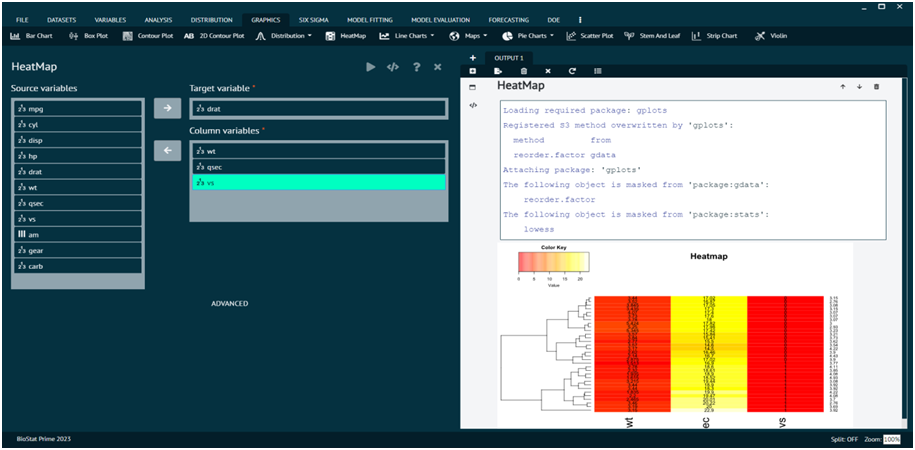915x450 pixels.
Task: Move HeatMap output down with arrow
Action: click(x=859, y=86)
